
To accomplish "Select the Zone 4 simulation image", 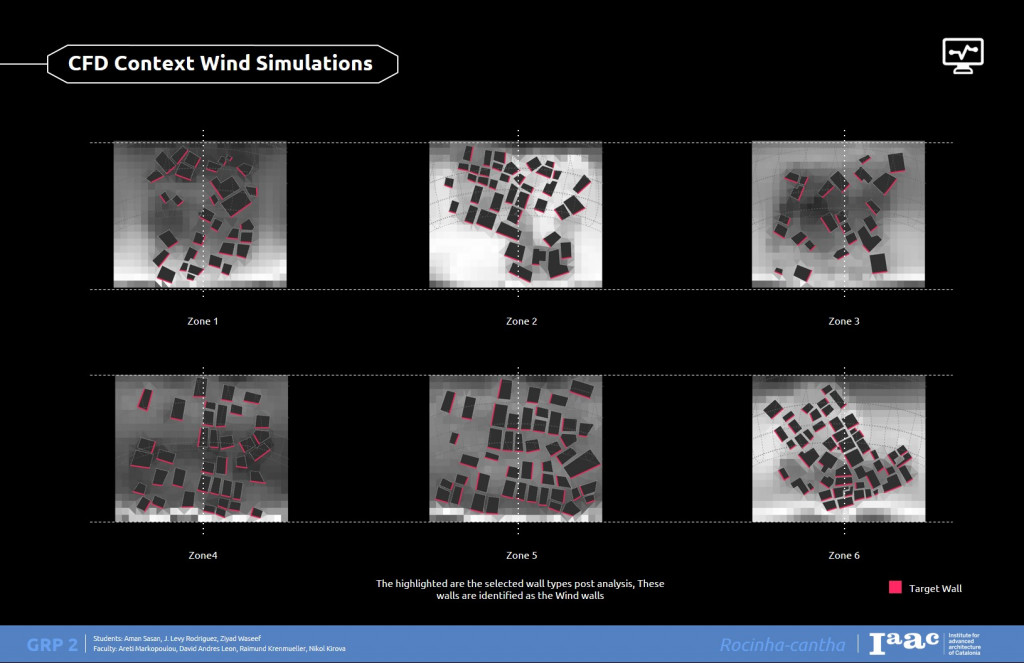I will [x=200, y=448].
